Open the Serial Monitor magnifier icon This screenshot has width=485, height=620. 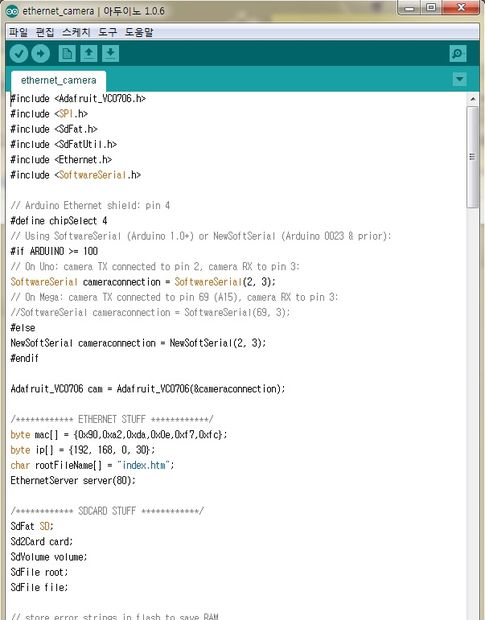coord(458,54)
